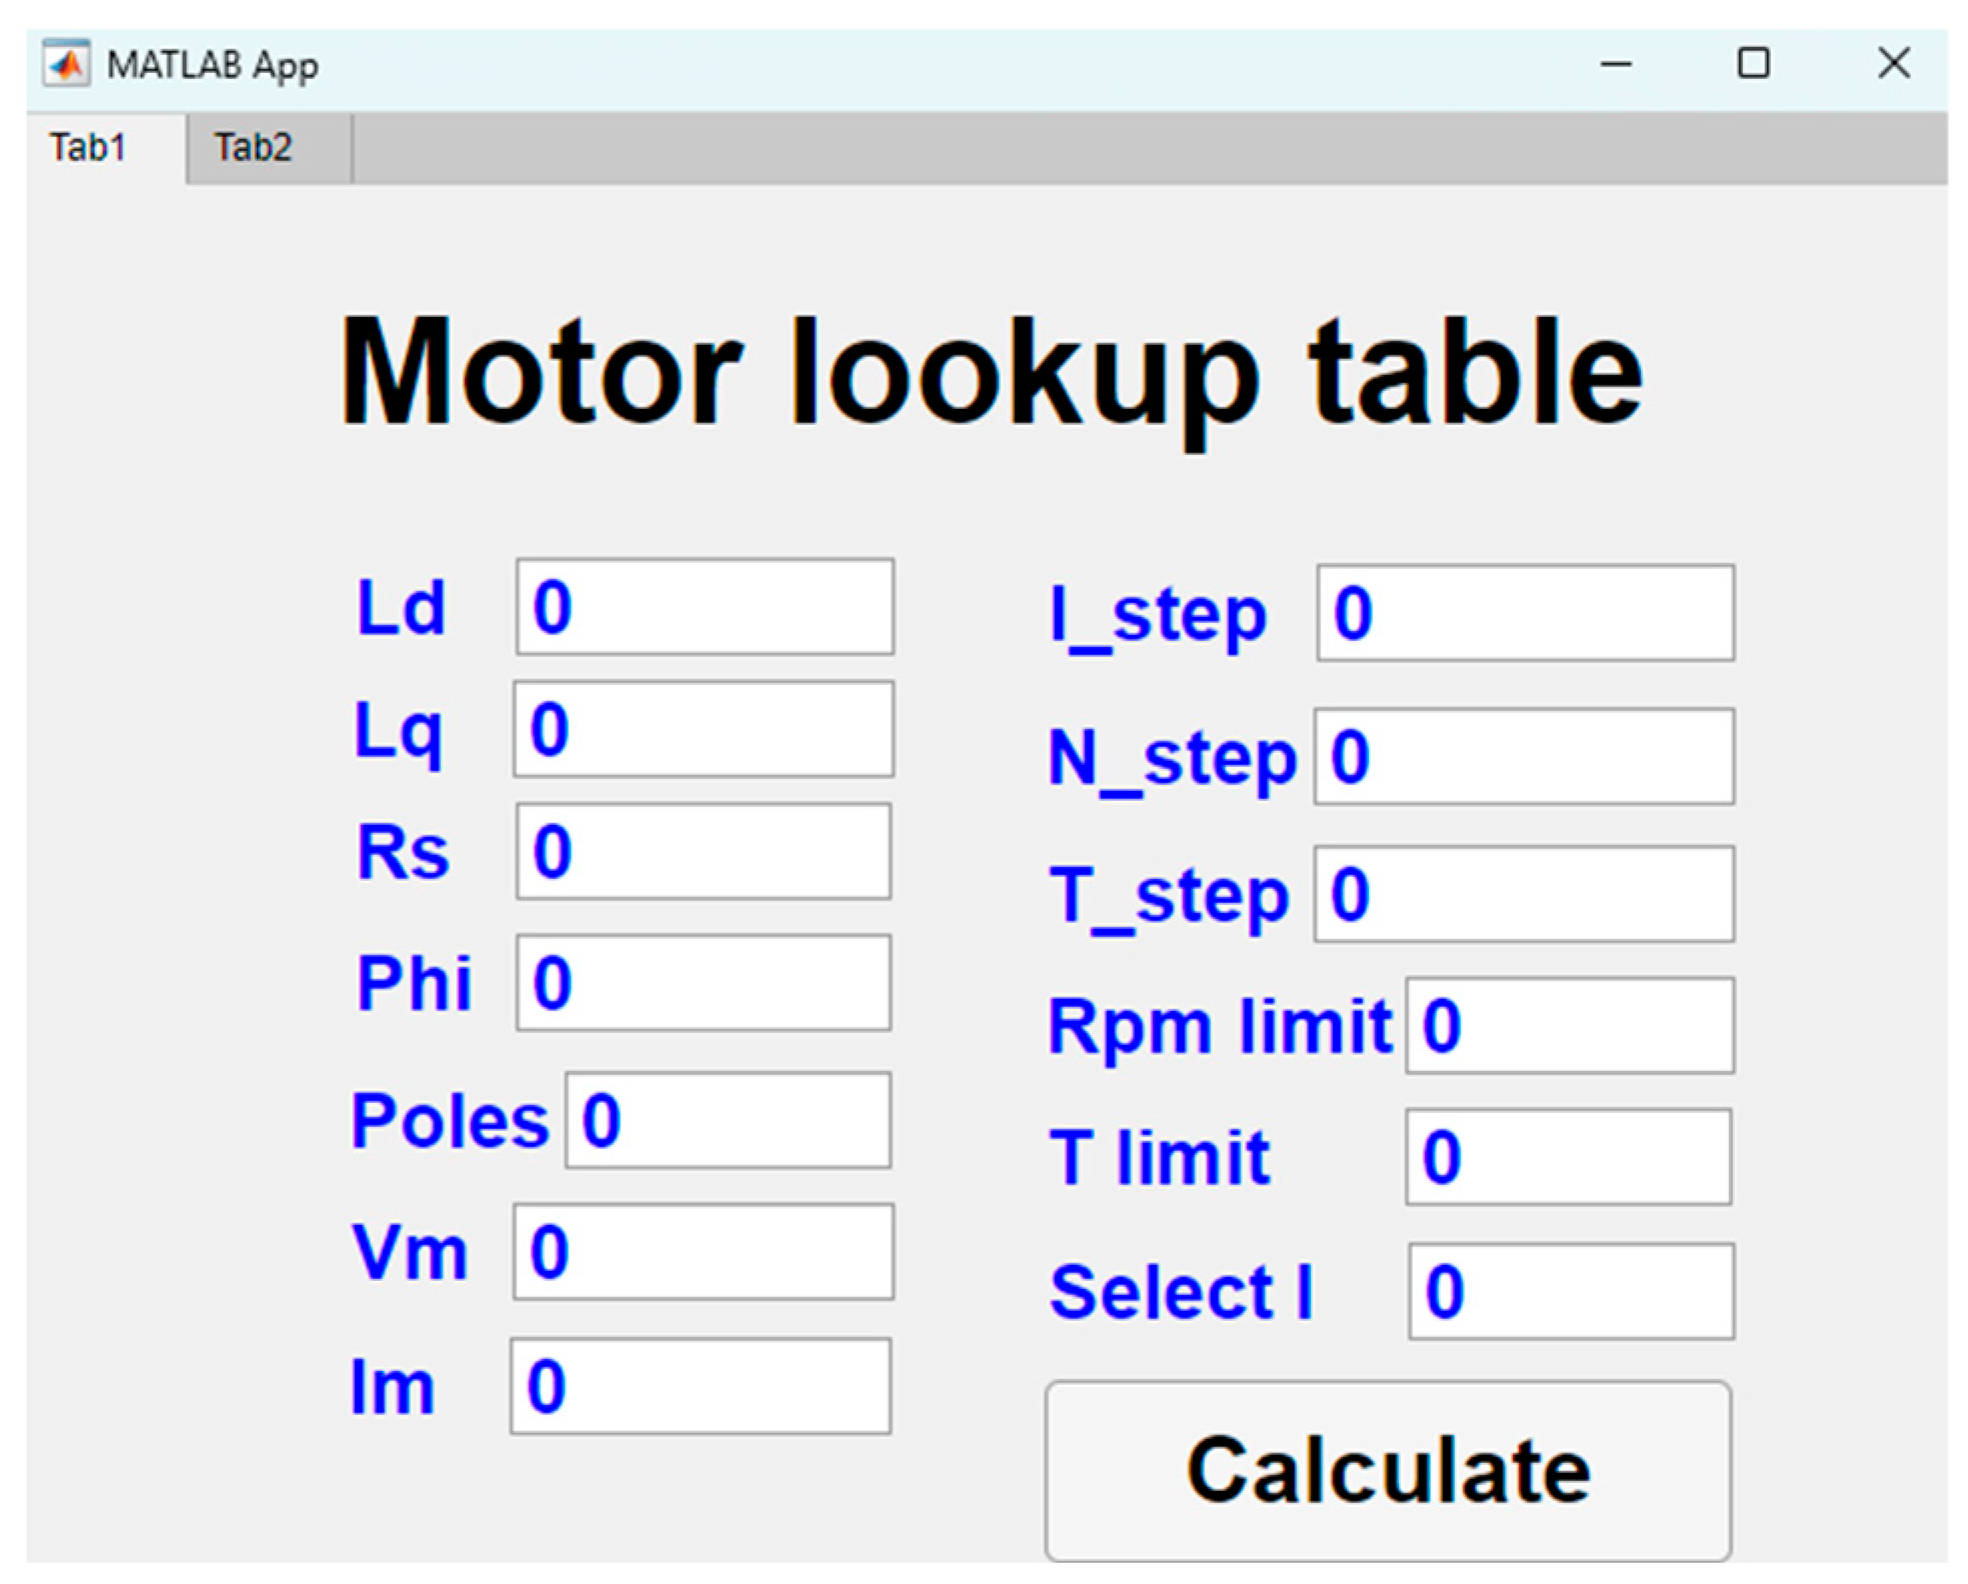Select the Phi input field
Viewport: 1968px width, 1584px height.
703,982
